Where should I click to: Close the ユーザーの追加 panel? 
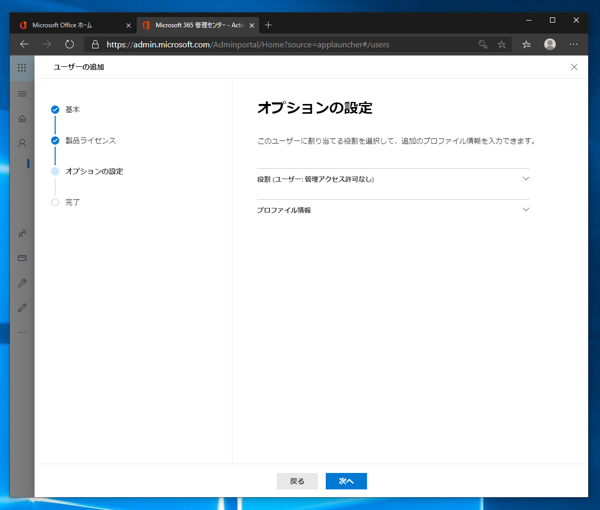(574, 67)
